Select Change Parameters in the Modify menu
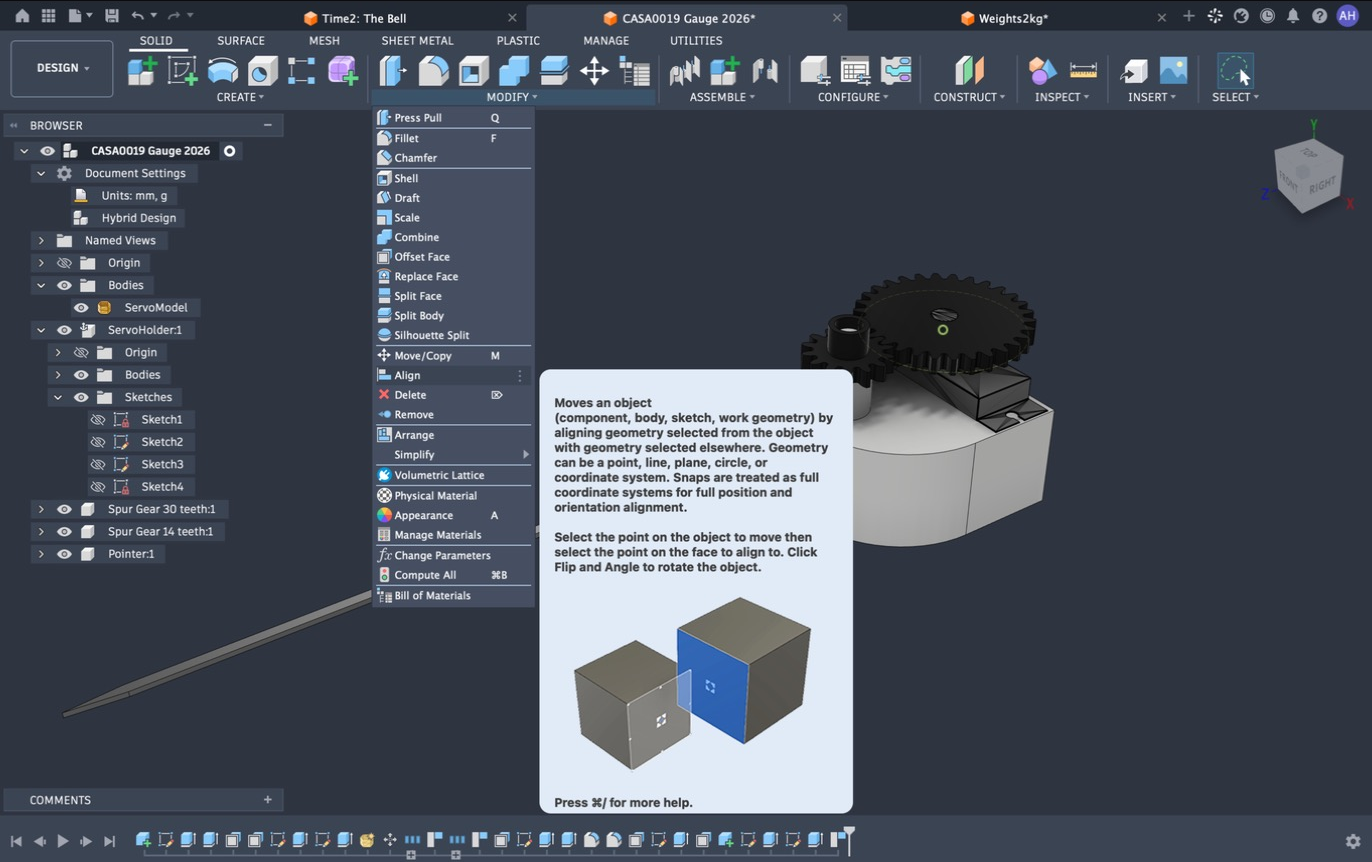This screenshot has width=1372, height=862. 454,556
